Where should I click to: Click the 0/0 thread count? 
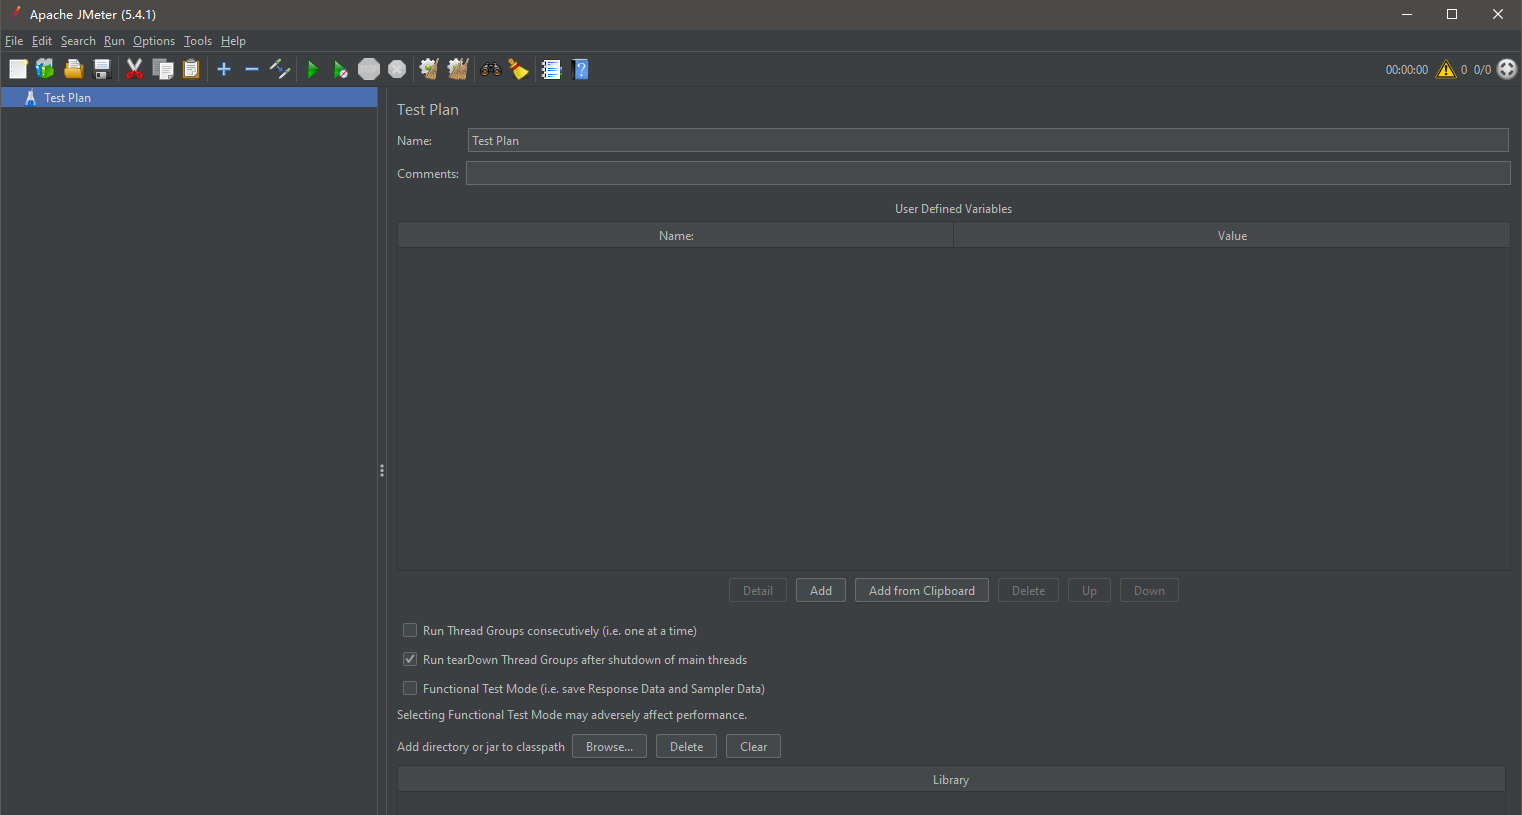(x=1482, y=70)
